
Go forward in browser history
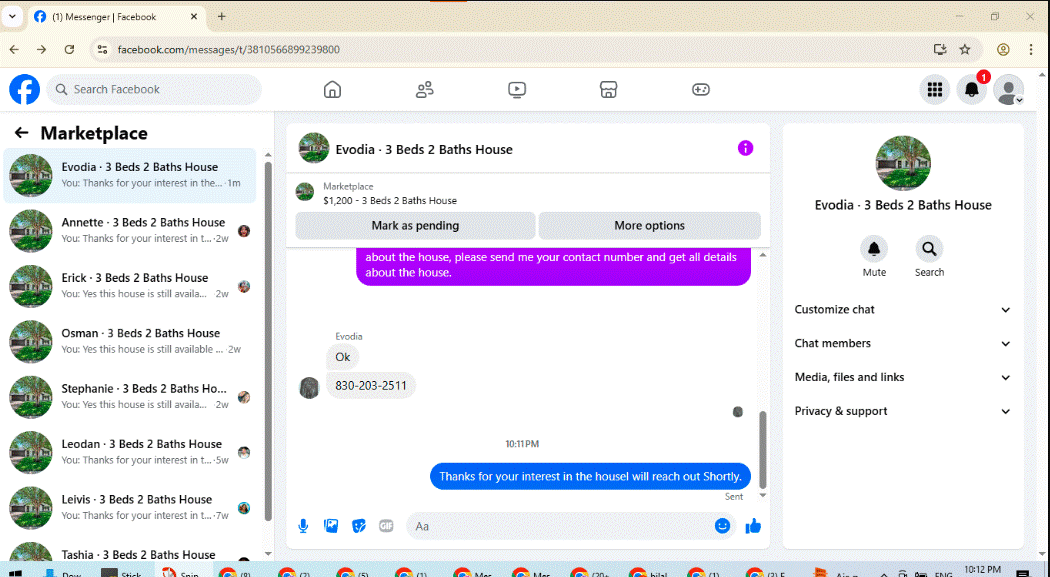click(42, 50)
